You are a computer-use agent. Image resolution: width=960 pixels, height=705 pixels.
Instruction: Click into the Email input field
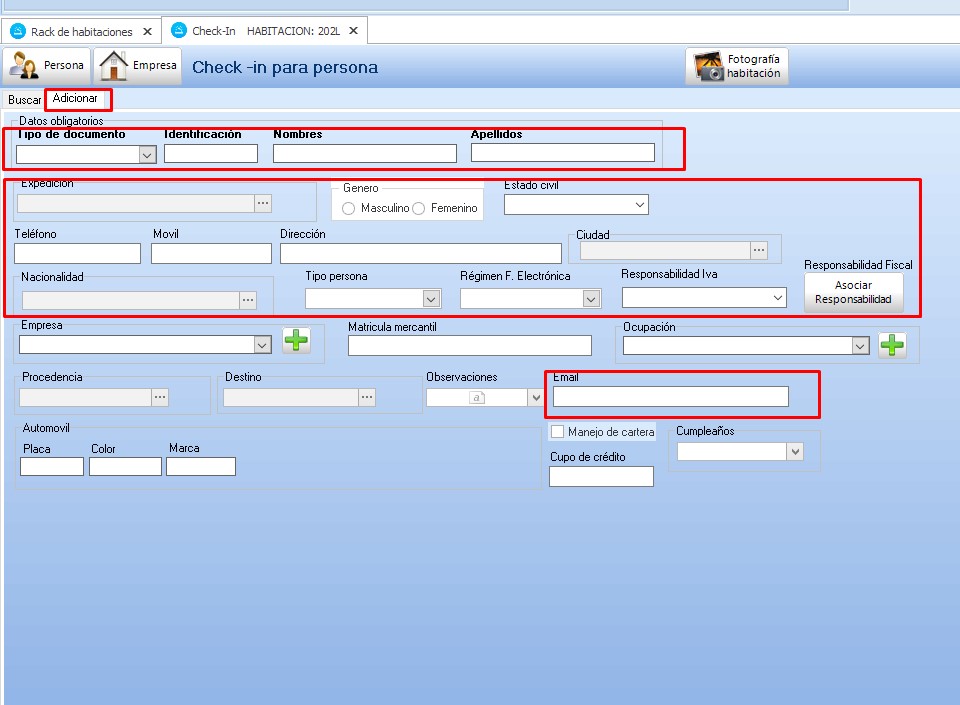pos(670,397)
